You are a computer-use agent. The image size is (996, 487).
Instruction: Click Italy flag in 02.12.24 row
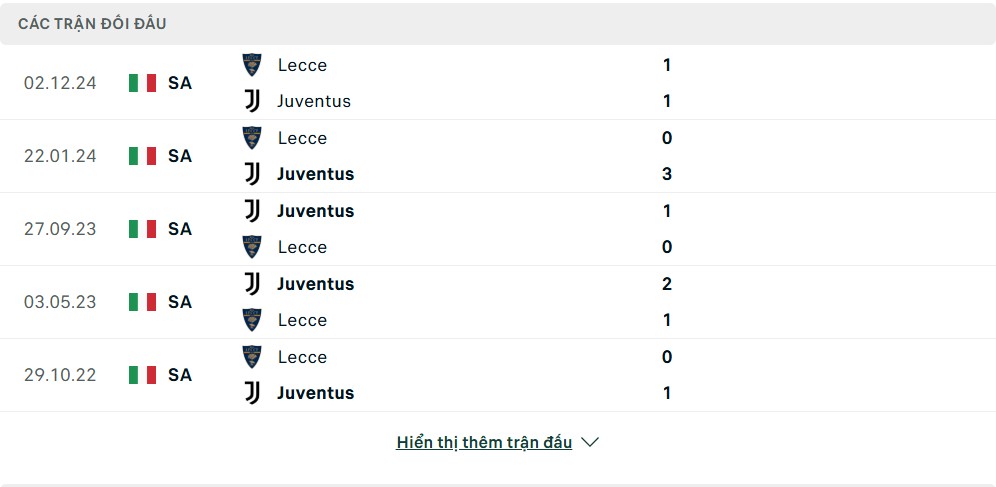pyautogui.click(x=142, y=83)
